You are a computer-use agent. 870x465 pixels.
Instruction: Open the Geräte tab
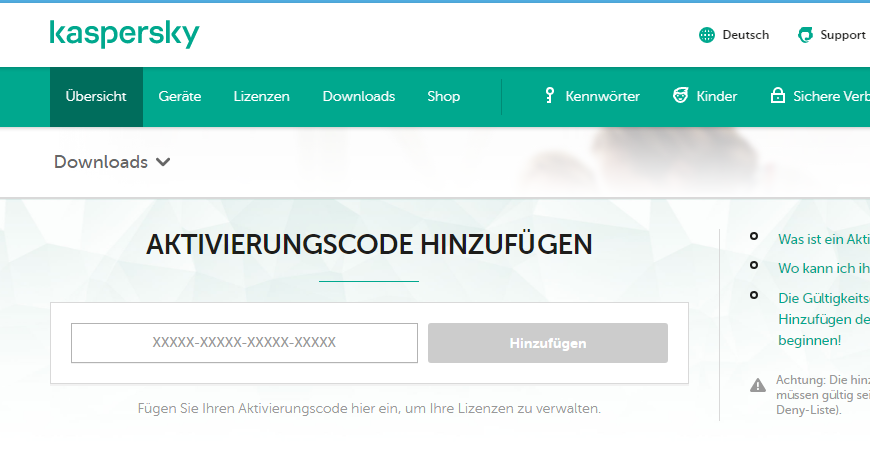[x=180, y=97]
